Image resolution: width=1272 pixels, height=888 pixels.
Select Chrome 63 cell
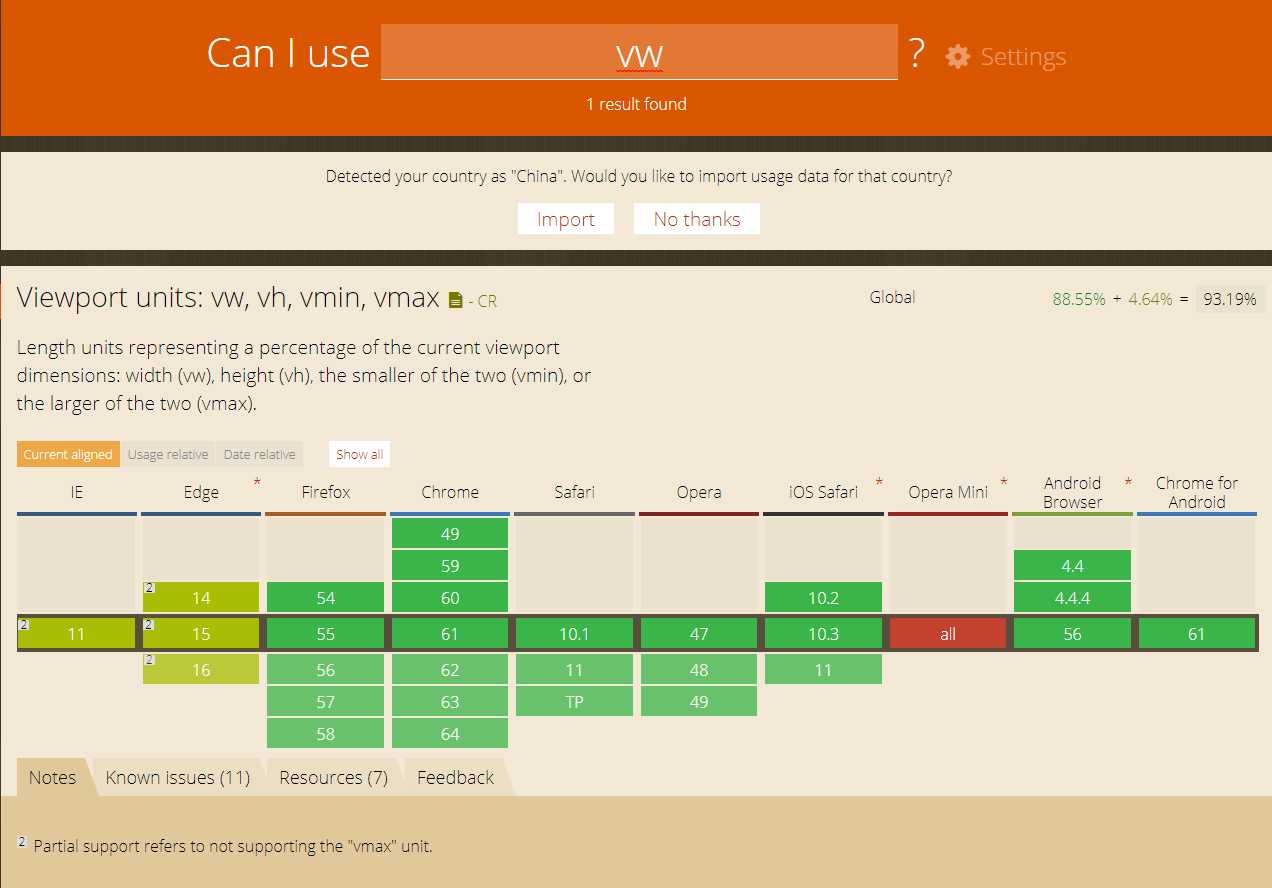point(450,702)
